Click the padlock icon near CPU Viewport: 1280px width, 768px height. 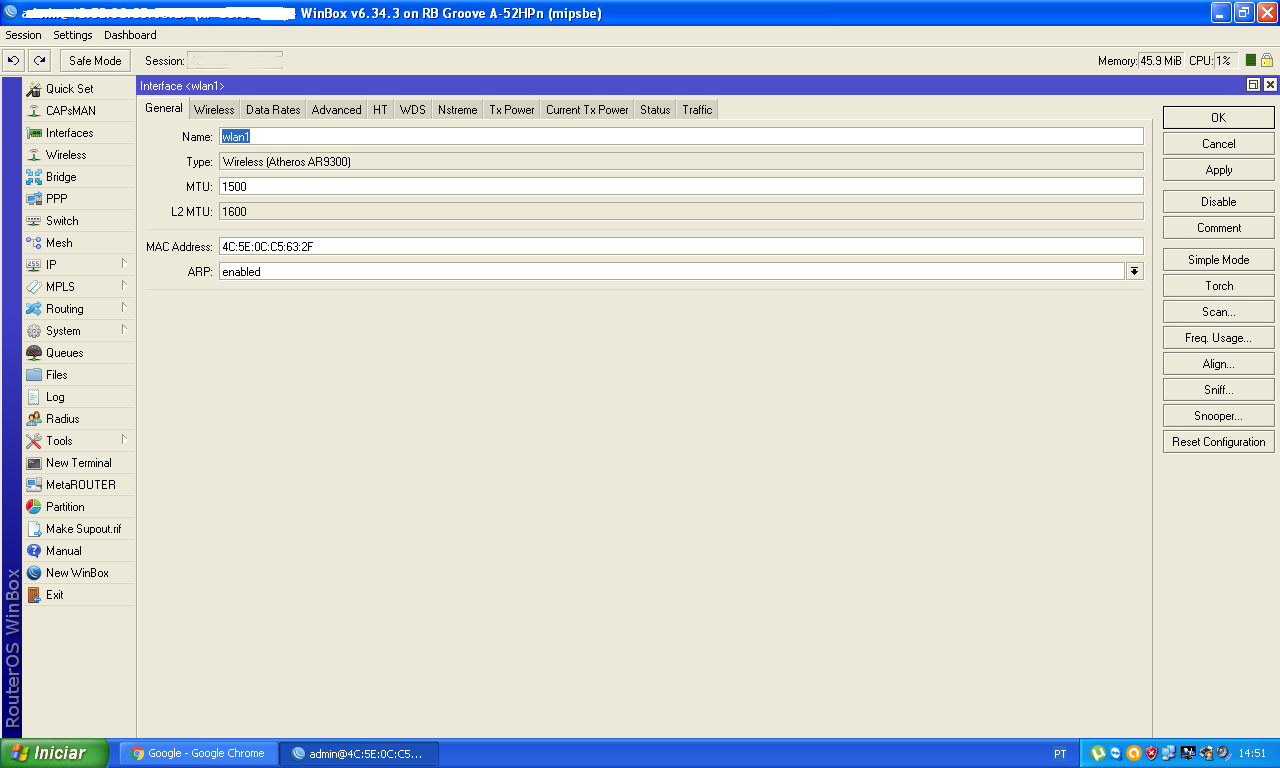click(1267, 61)
